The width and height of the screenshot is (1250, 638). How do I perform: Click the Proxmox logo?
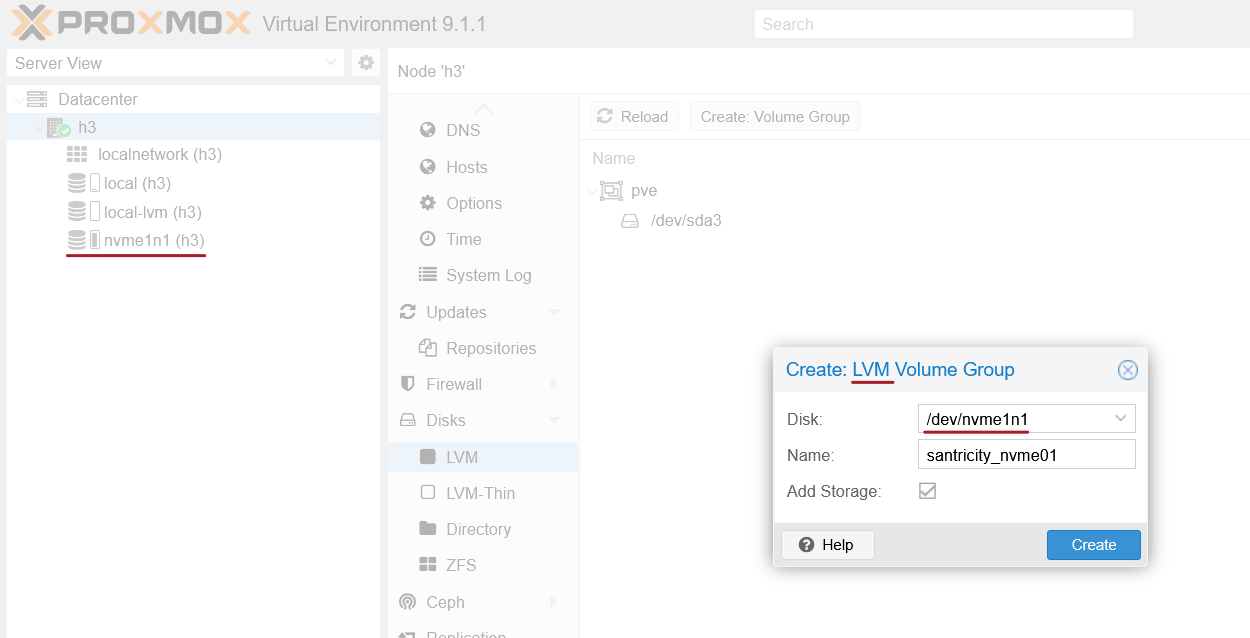tap(131, 23)
